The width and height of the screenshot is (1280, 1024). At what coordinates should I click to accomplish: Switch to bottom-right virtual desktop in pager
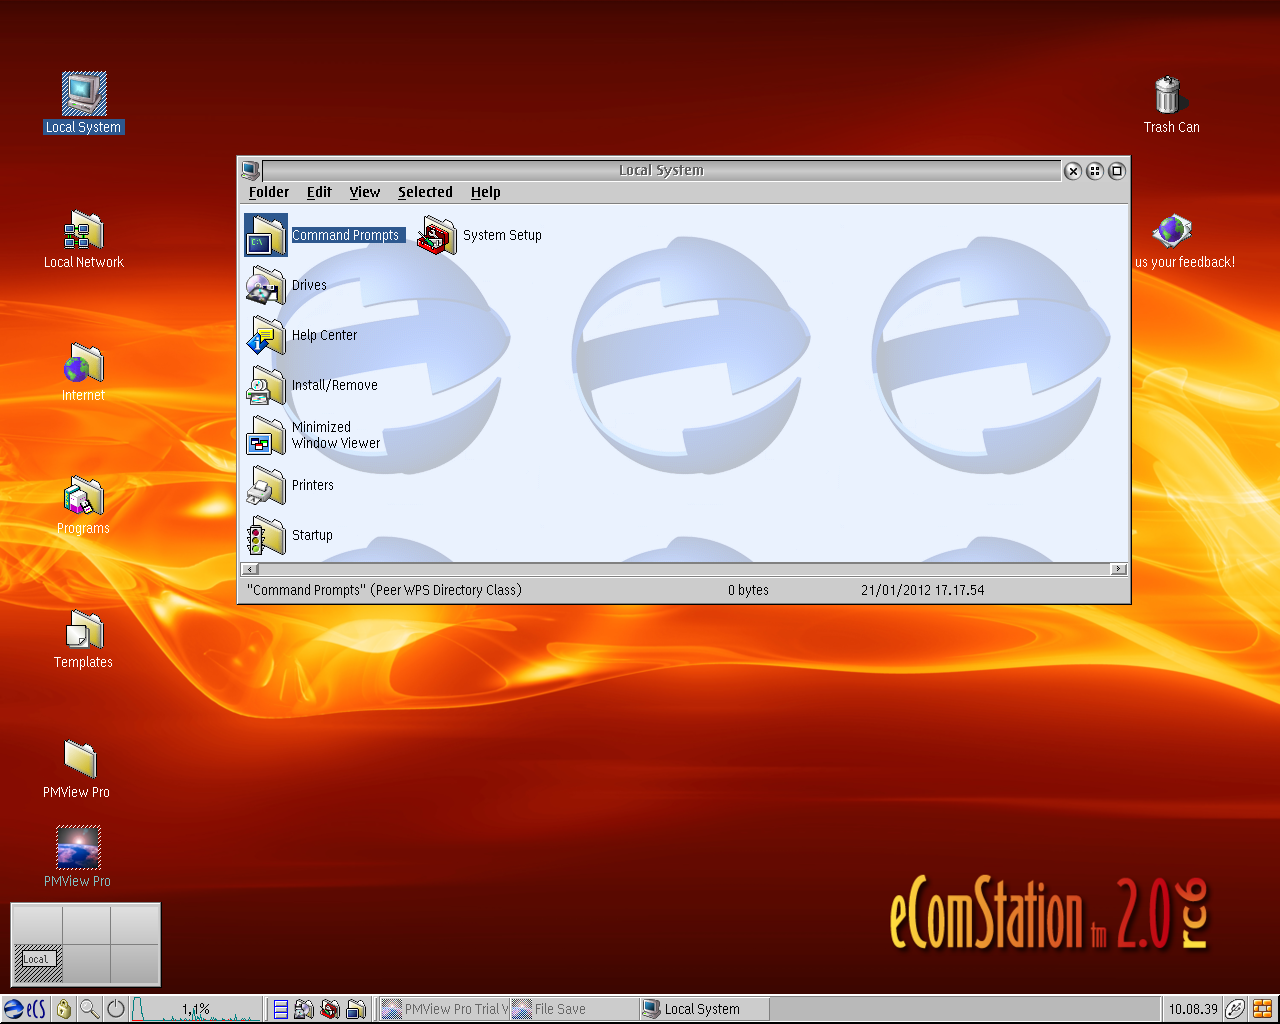(134, 965)
